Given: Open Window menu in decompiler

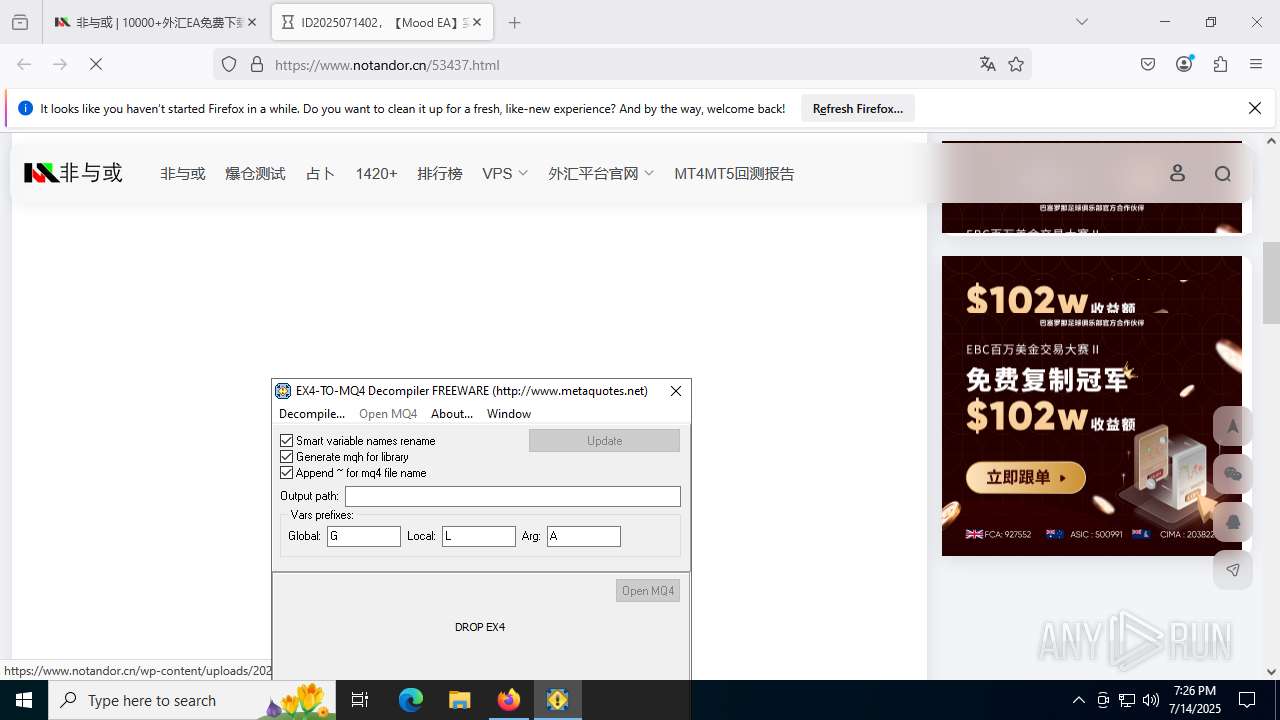Looking at the screenshot, I should (509, 414).
